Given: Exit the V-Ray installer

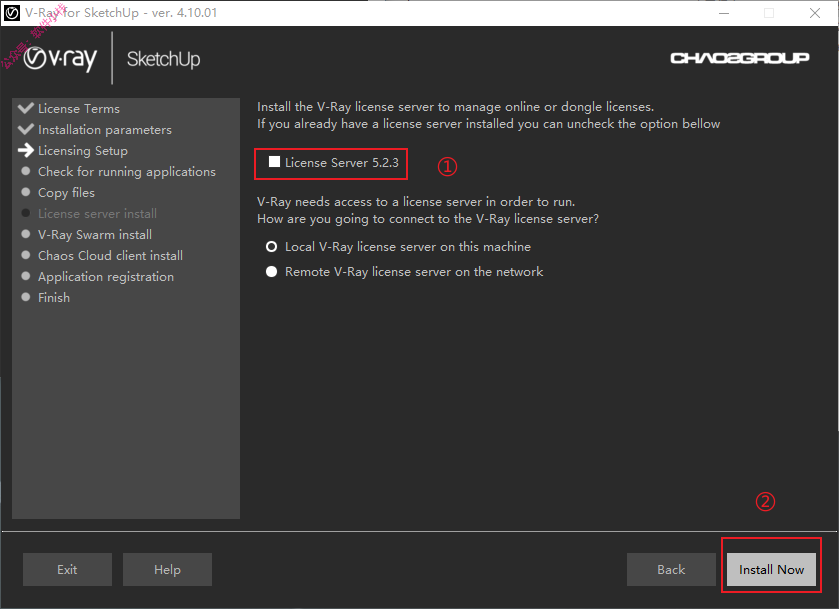Looking at the screenshot, I should (x=67, y=569).
